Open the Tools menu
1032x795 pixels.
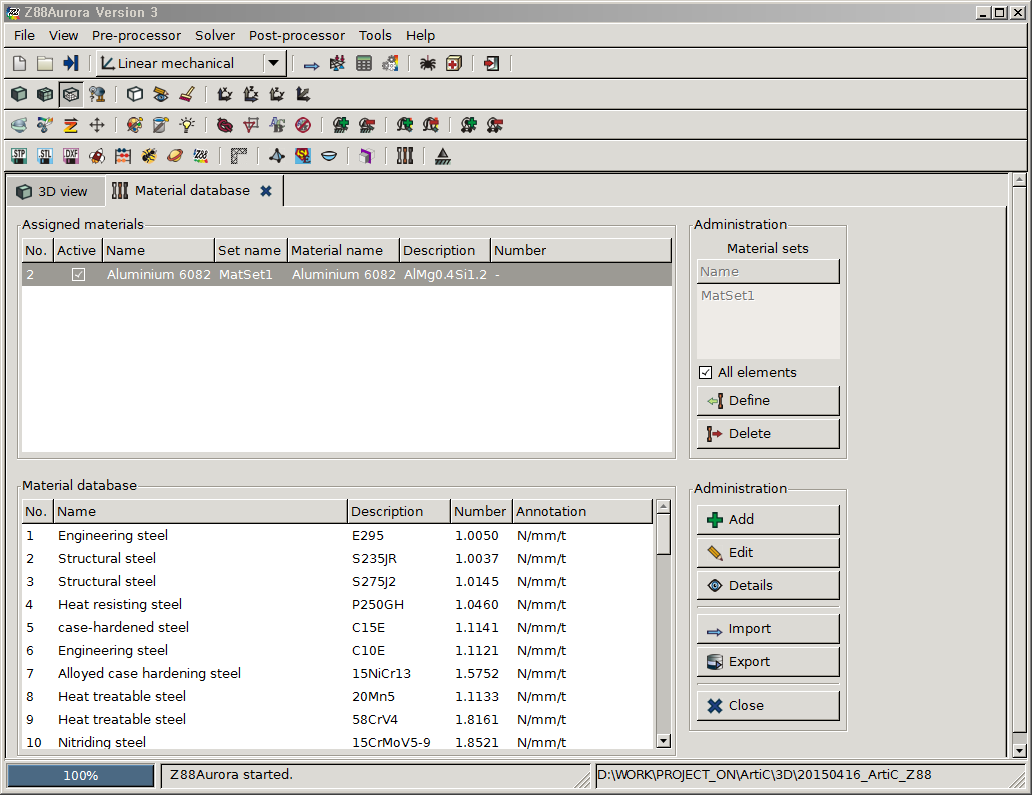pyautogui.click(x=375, y=35)
